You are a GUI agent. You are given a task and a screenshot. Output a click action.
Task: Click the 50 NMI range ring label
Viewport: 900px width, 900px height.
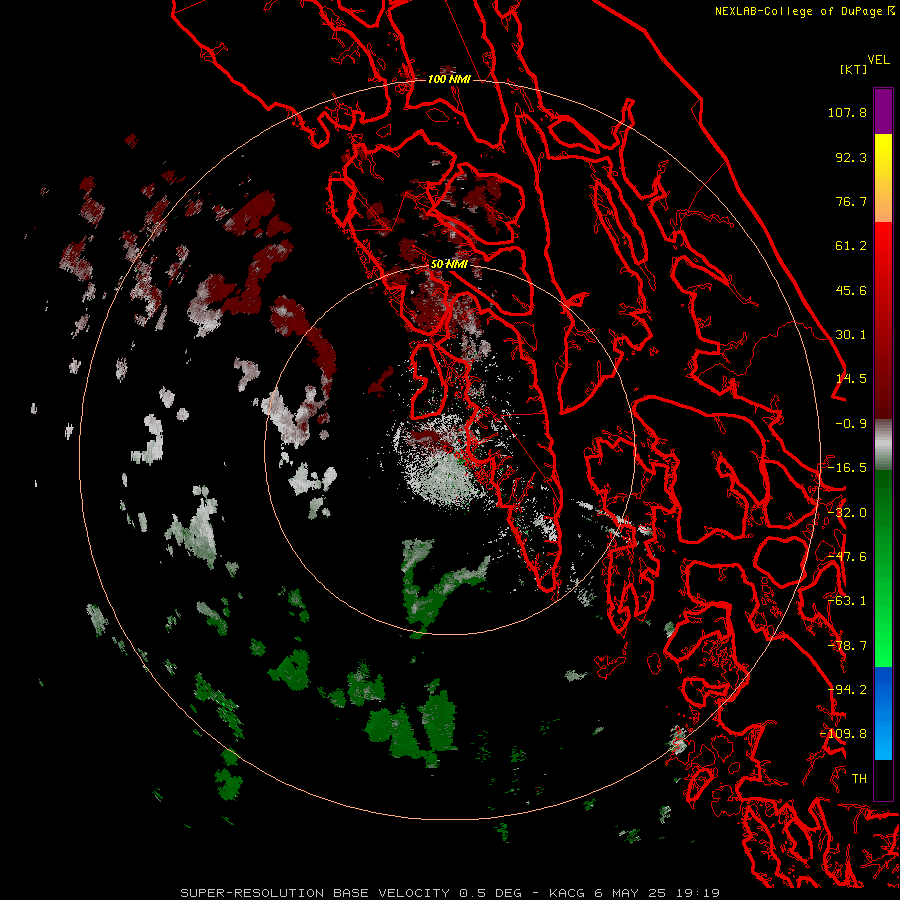[449, 264]
